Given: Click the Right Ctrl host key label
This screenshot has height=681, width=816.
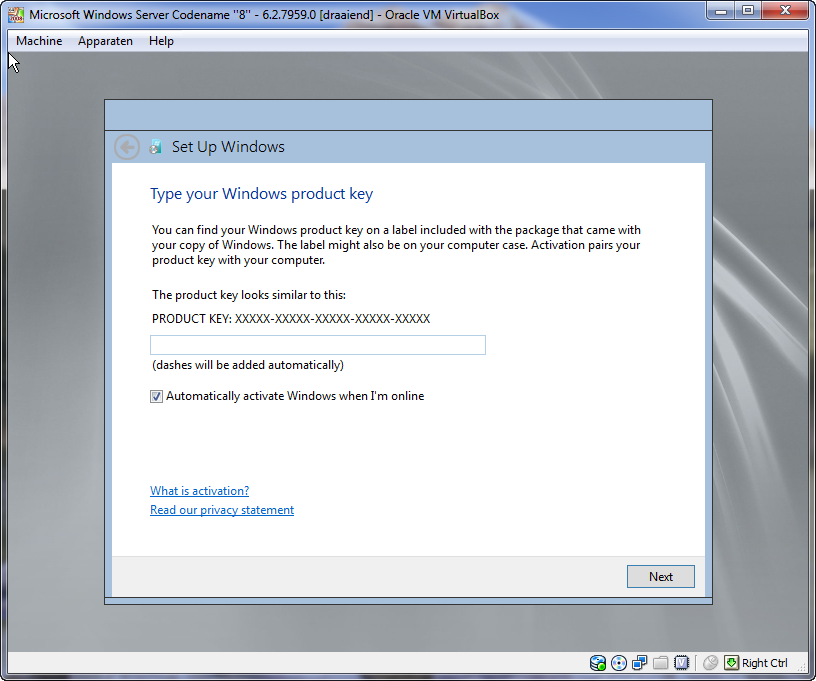Looking at the screenshot, I should [764, 663].
